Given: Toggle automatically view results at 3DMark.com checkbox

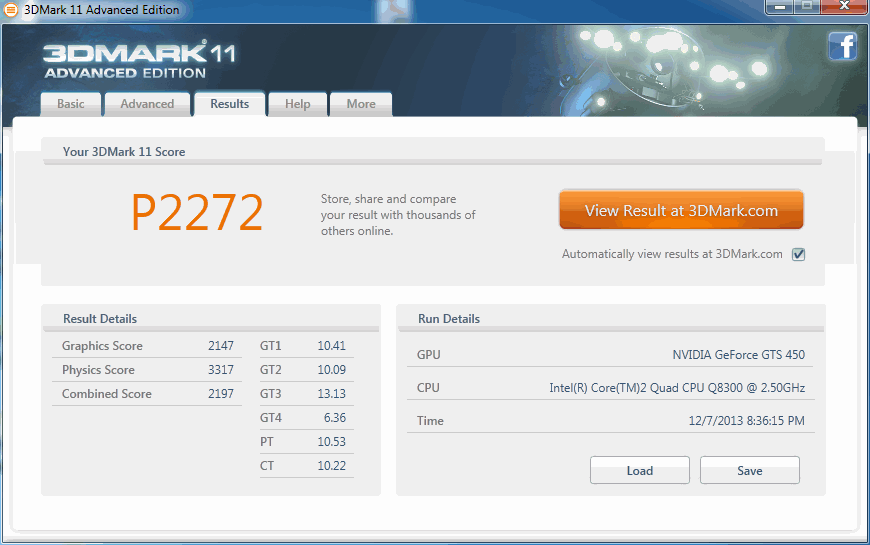Looking at the screenshot, I should [798, 254].
